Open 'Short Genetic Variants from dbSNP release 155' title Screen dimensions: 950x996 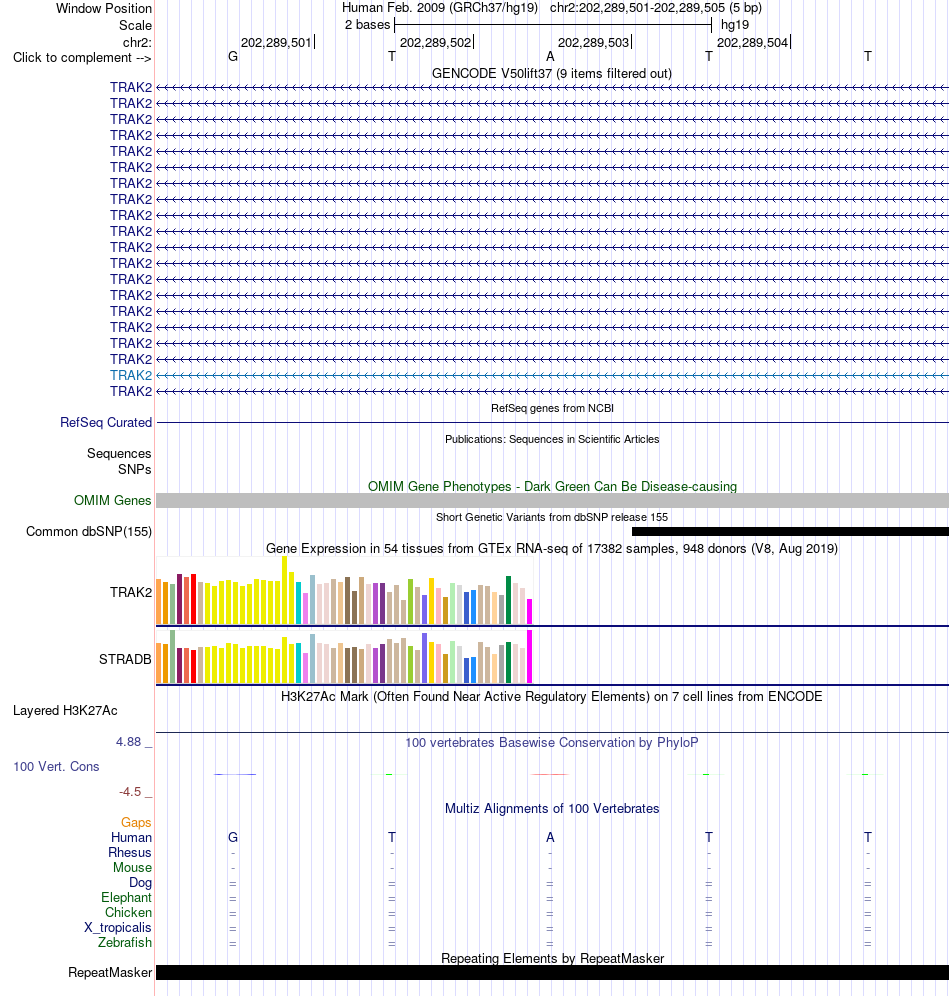pos(552,517)
